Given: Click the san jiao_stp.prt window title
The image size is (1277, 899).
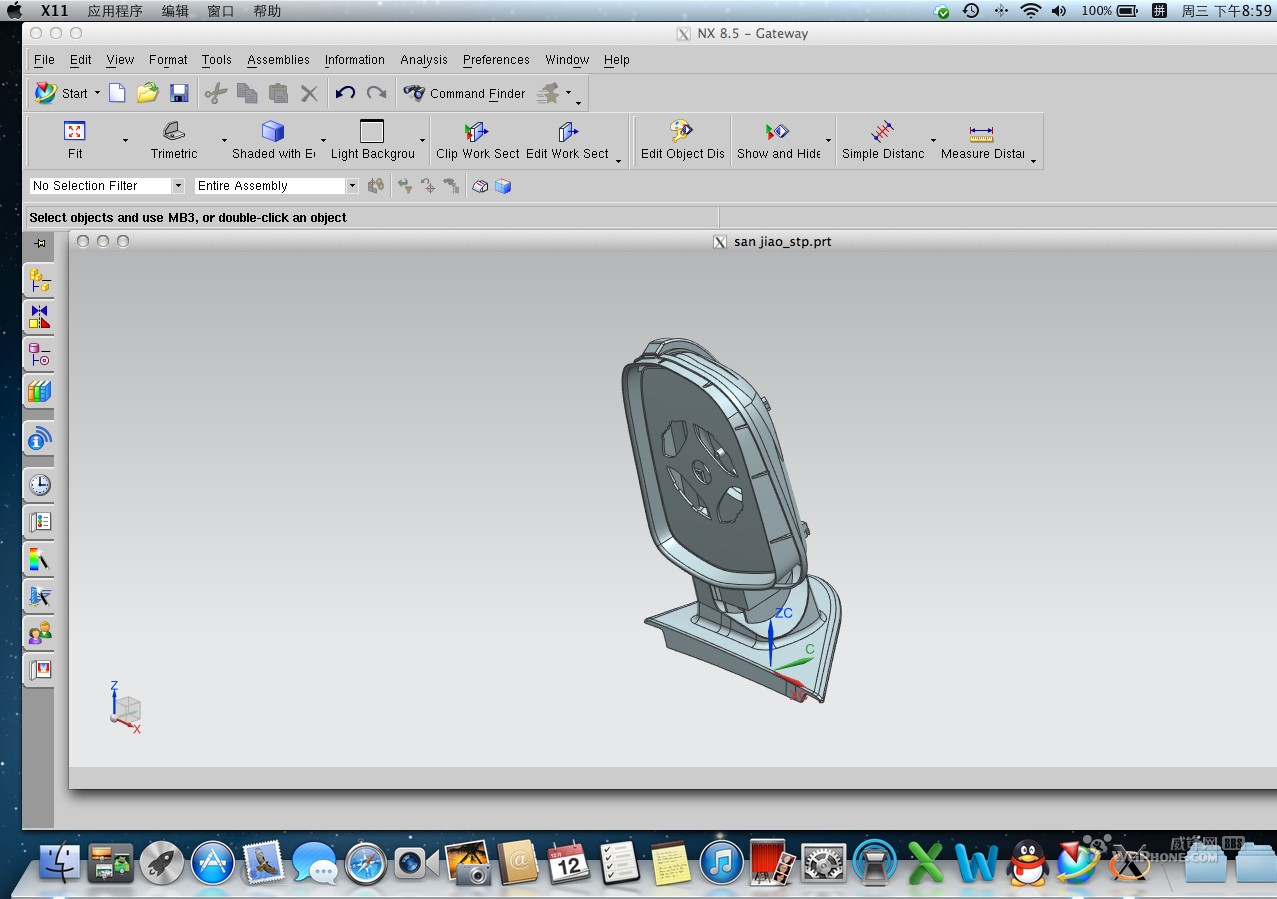Looking at the screenshot, I should (783, 242).
